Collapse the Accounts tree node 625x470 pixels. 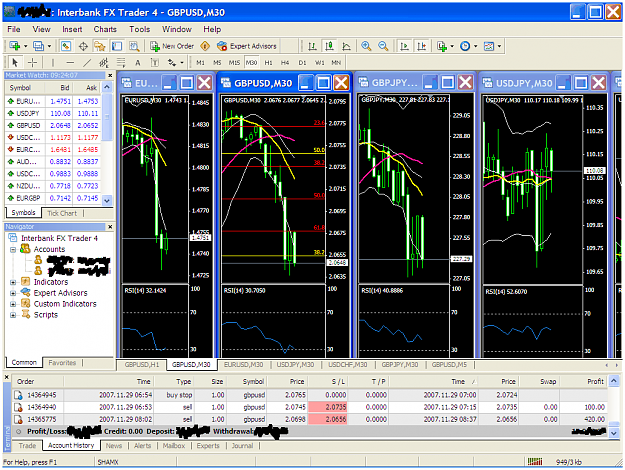coord(13,250)
